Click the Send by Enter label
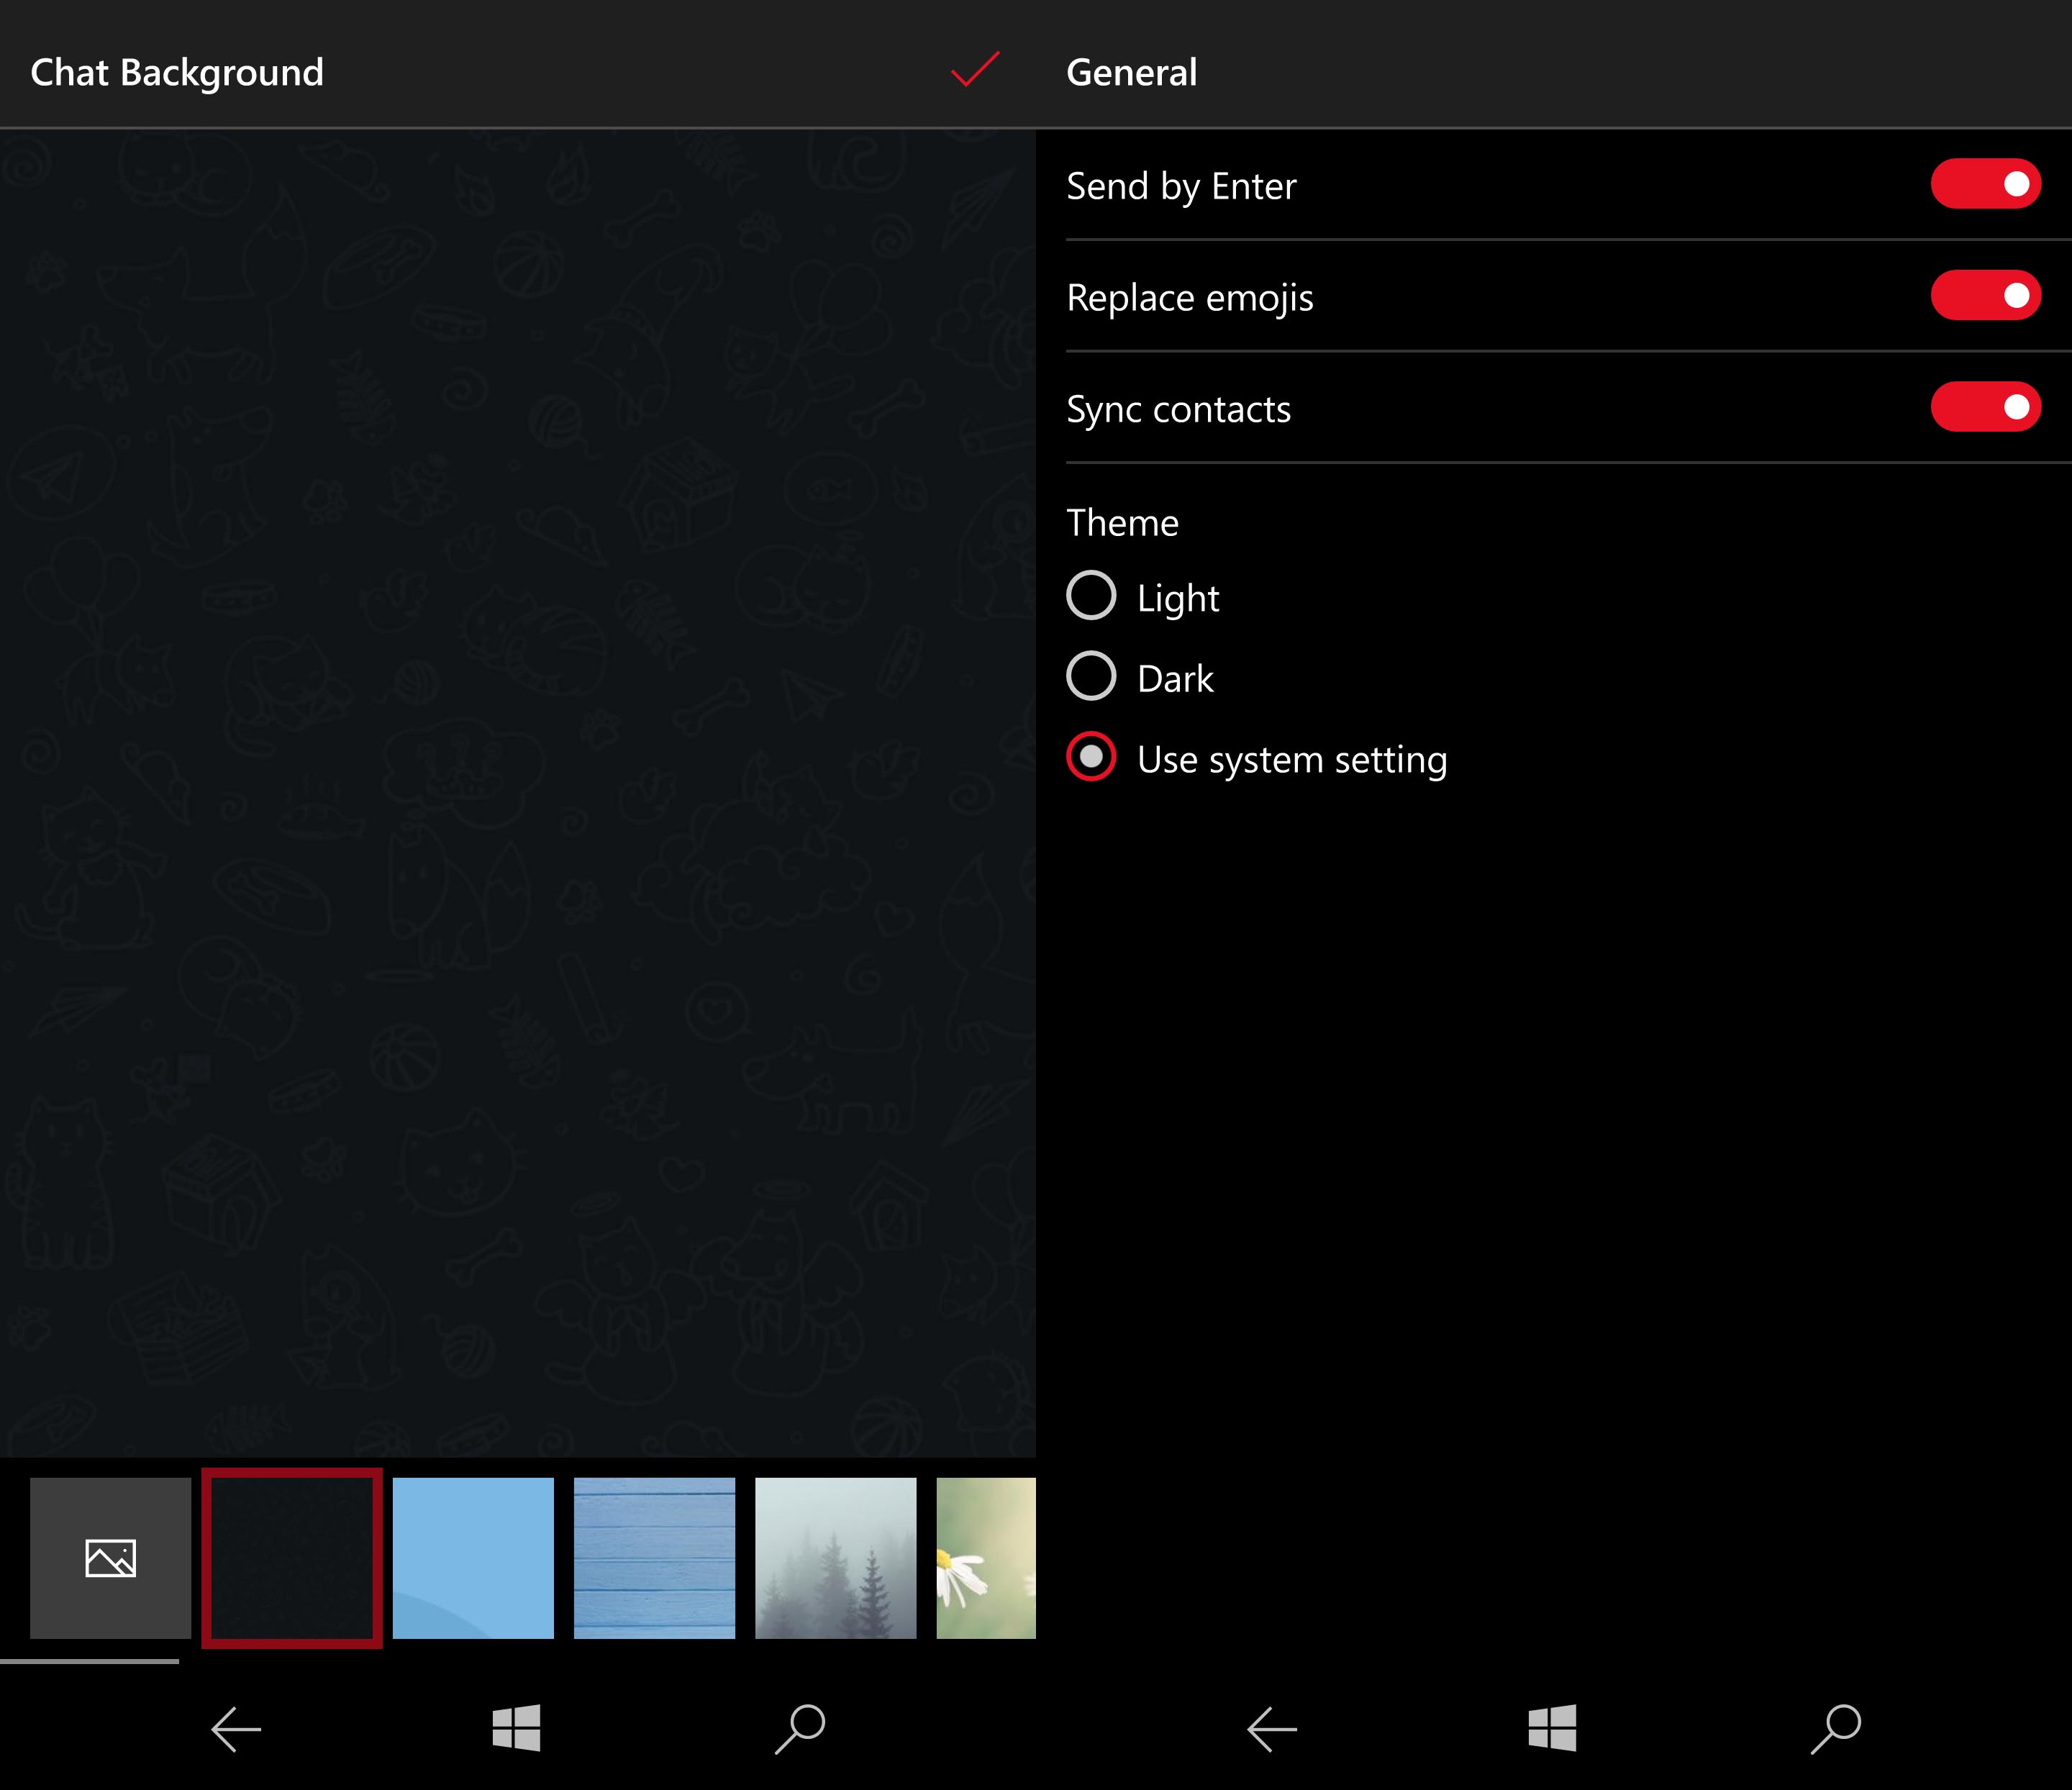 point(1181,187)
